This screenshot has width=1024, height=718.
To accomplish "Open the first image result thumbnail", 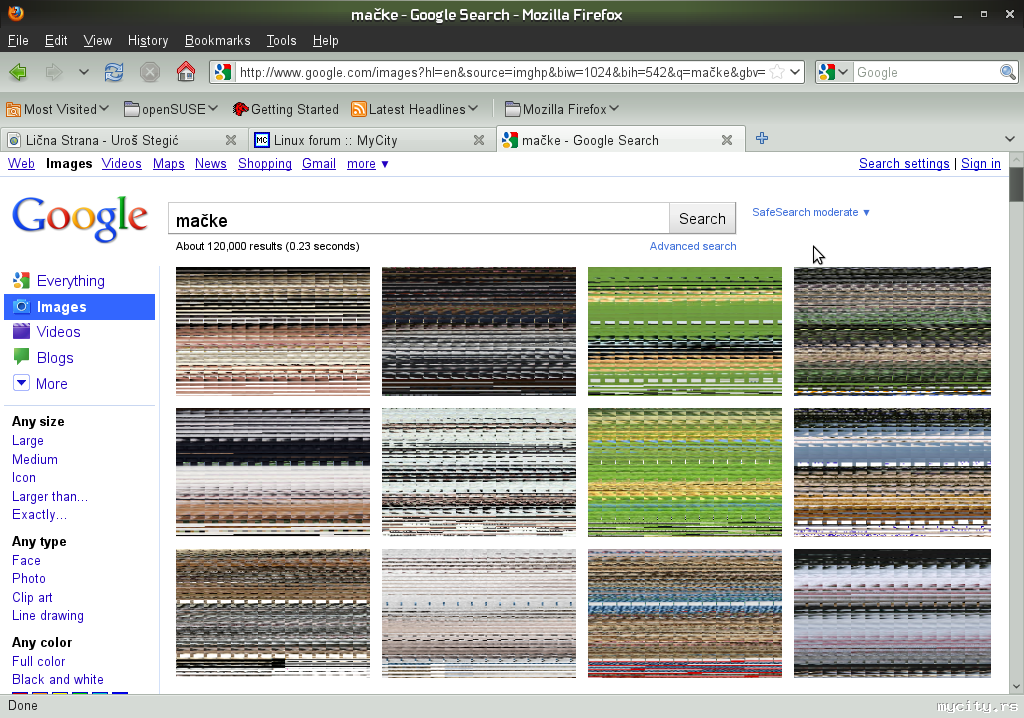I will (x=273, y=331).
